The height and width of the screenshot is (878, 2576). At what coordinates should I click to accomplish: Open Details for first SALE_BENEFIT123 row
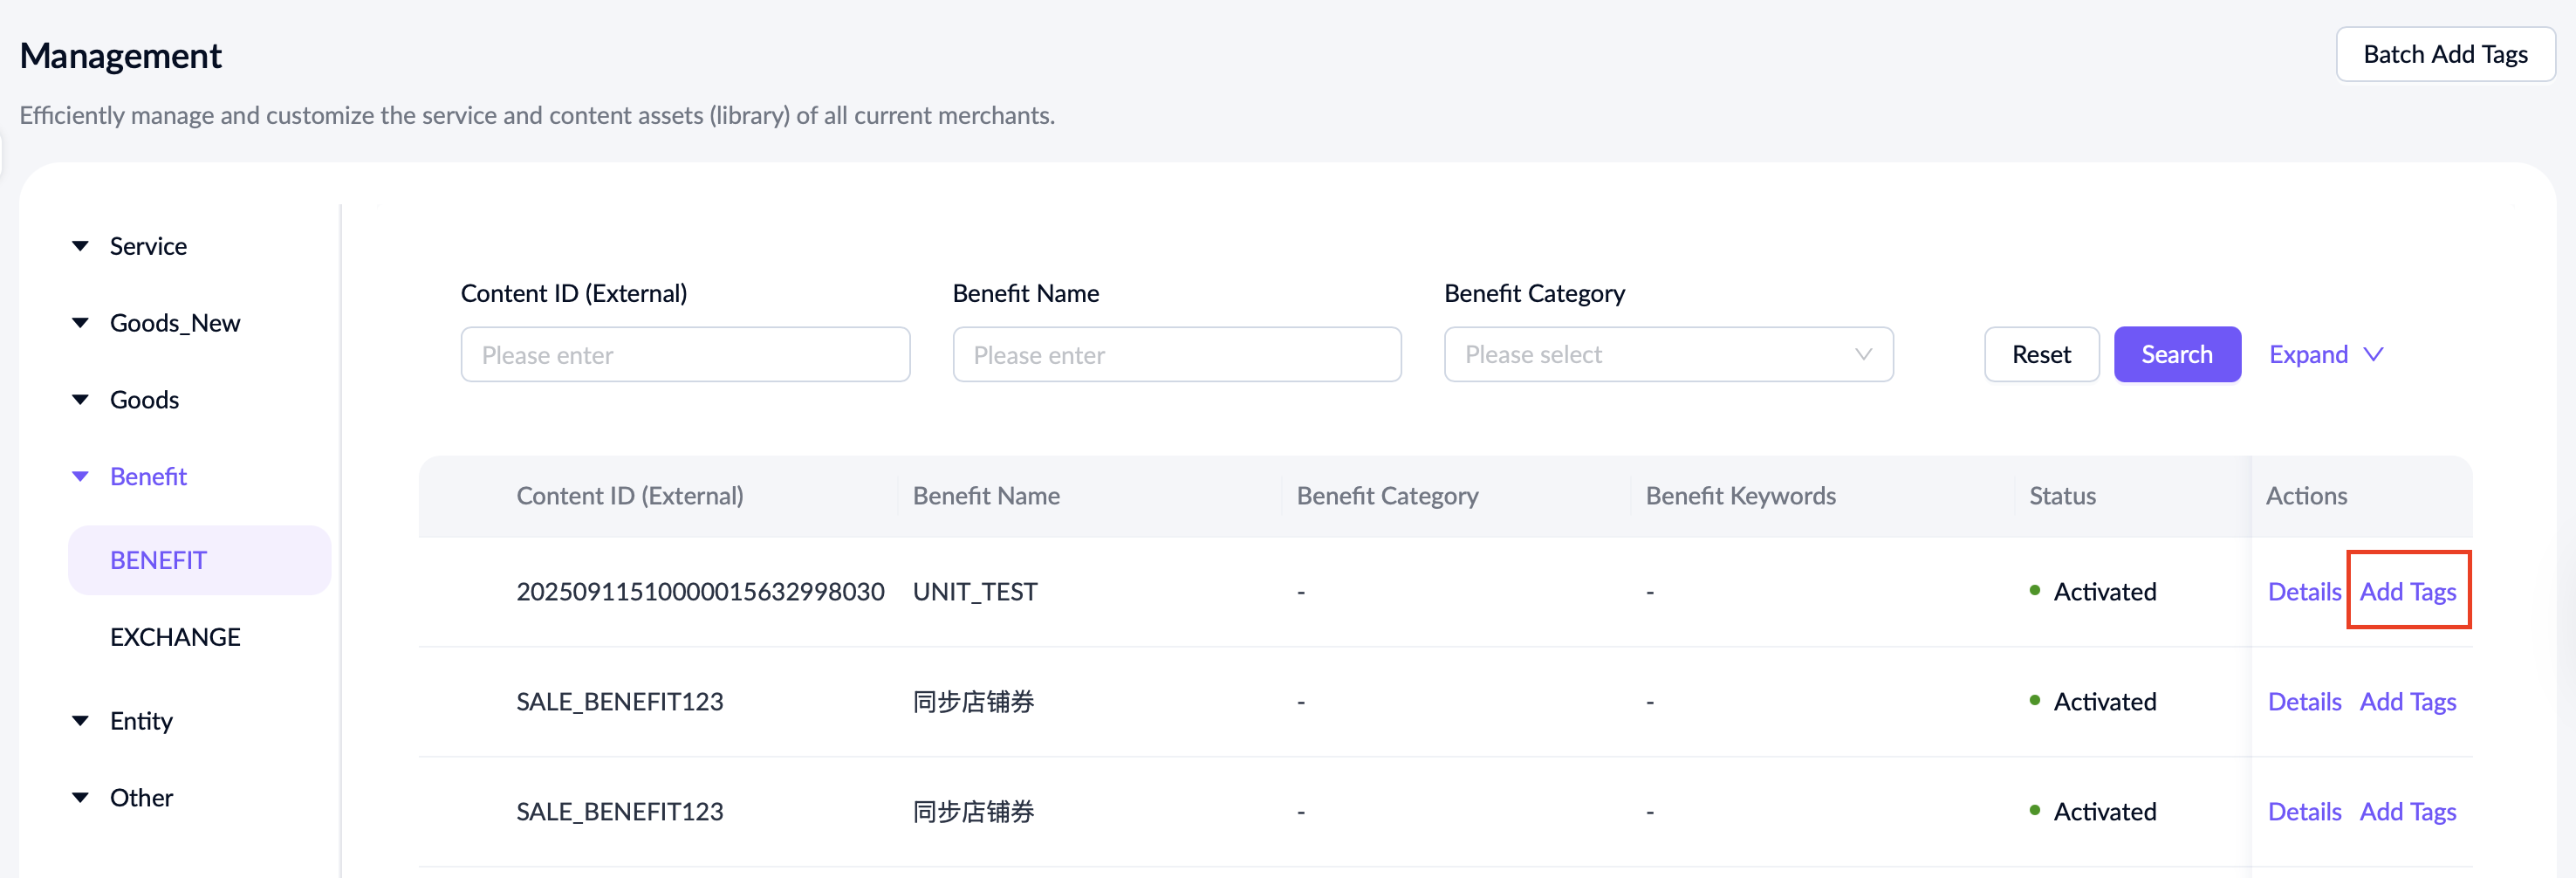pyautogui.click(x=2303, y=702)
